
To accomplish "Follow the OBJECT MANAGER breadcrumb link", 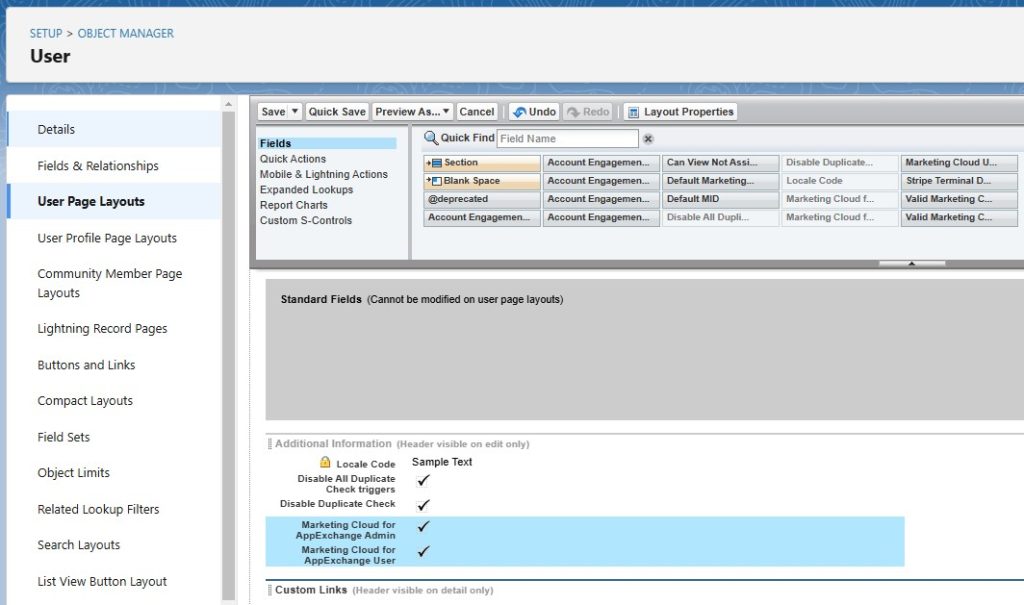I will coord(125,33).
